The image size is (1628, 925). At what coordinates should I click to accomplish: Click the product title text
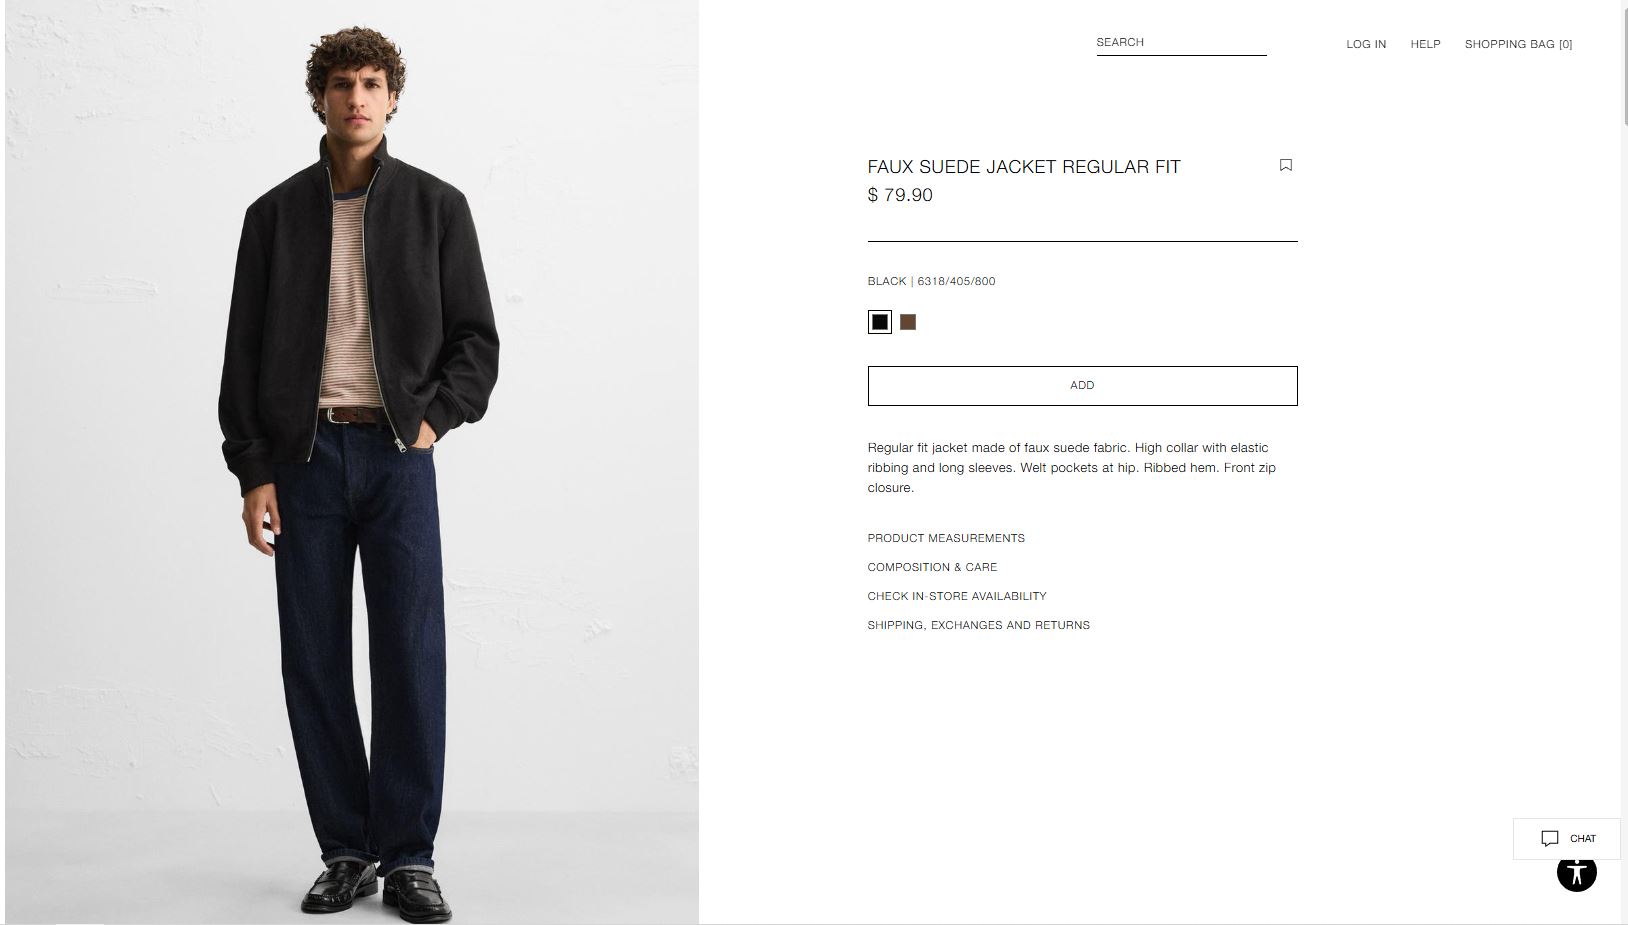1024,167
